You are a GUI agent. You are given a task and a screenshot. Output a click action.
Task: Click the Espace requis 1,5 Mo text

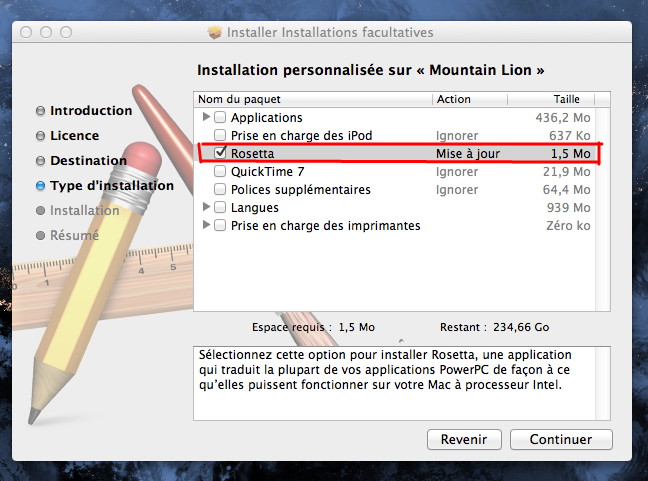(313, 327)
